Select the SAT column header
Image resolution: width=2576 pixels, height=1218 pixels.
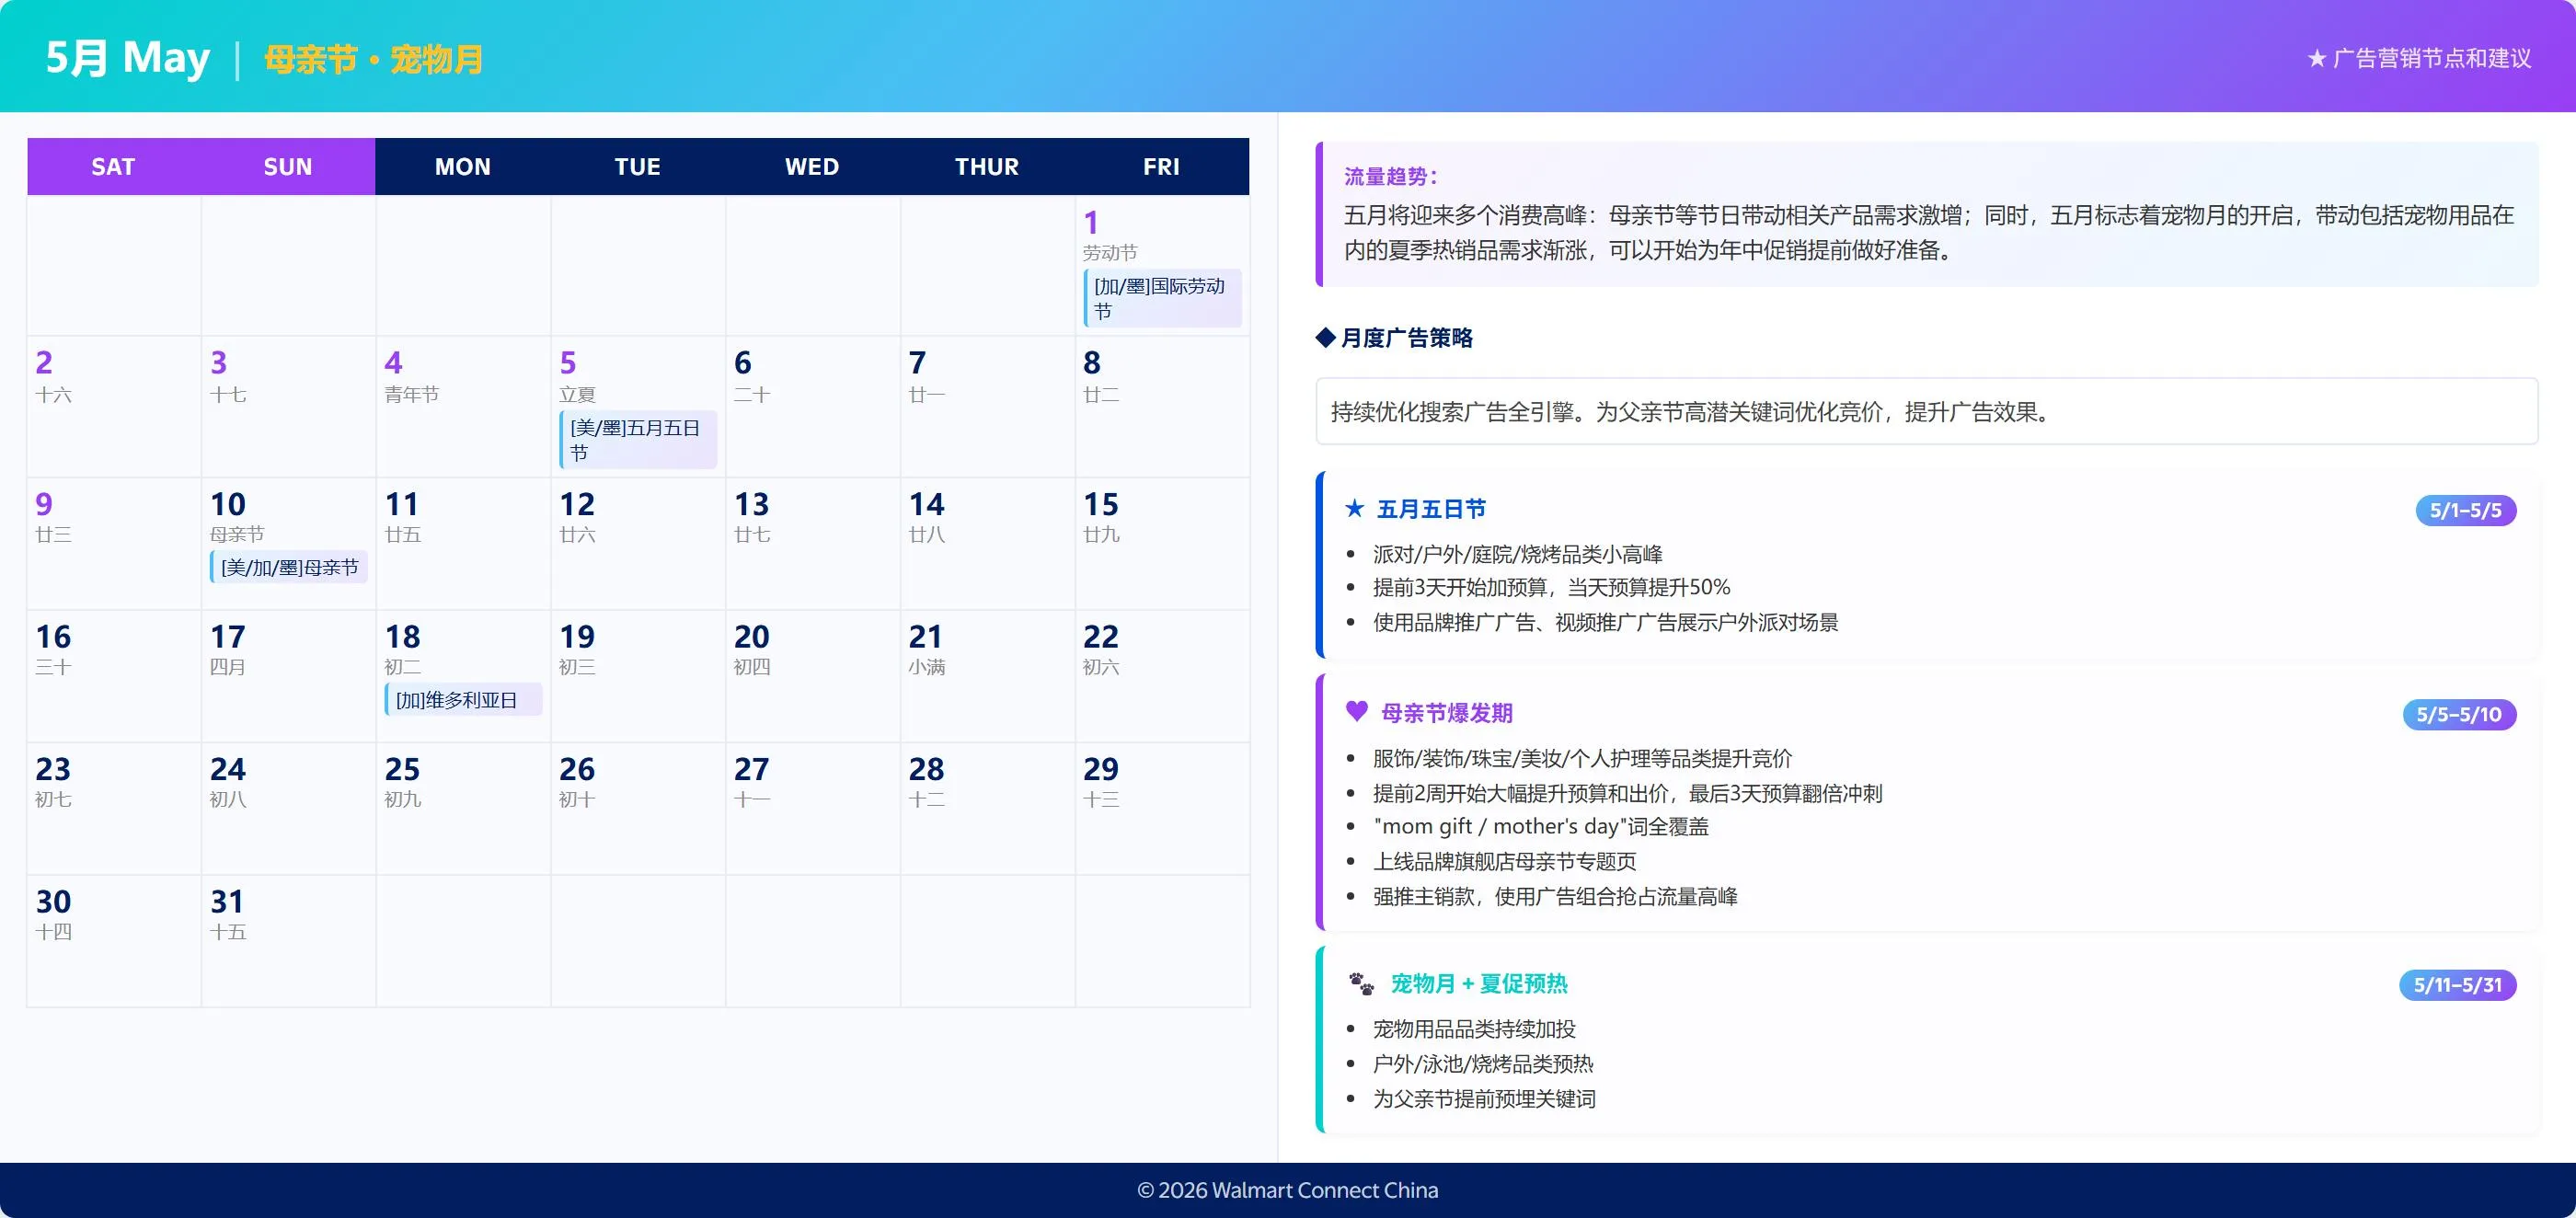pos(113,167)
